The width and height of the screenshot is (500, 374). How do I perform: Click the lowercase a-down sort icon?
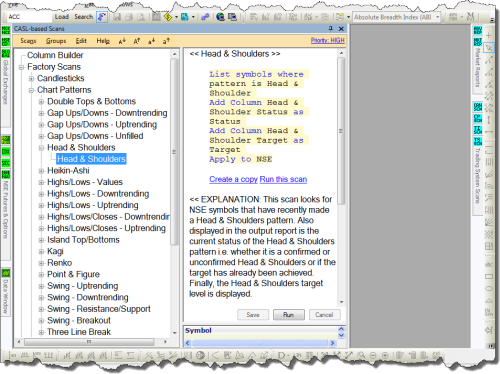click(x=151, y=41)
